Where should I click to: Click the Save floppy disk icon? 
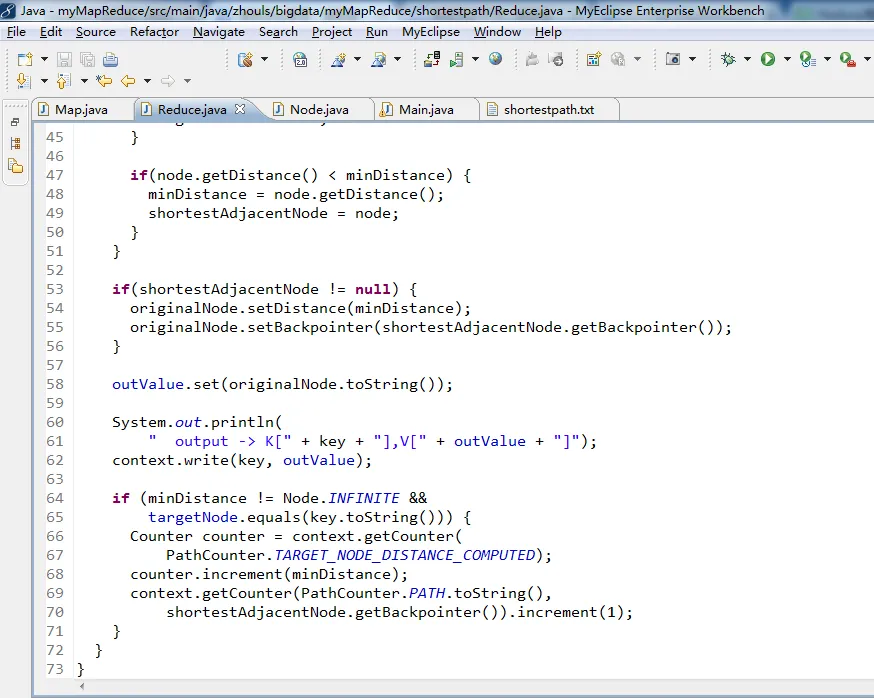pyautogui.click(x=65, y=59)
